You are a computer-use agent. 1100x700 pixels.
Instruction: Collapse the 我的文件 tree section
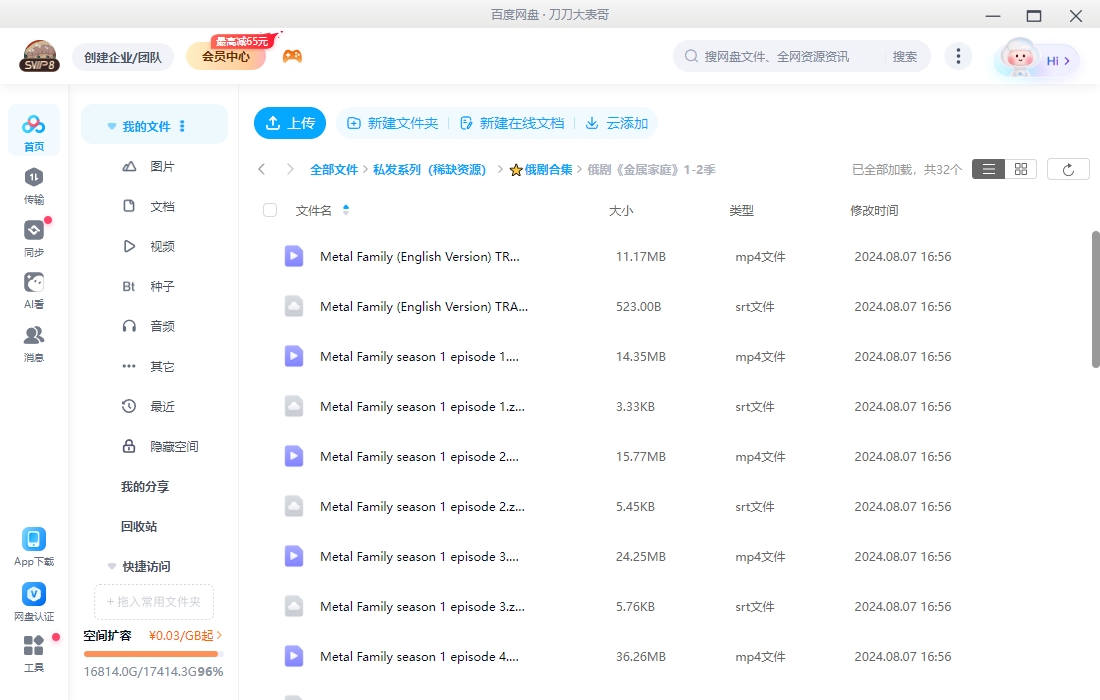coord(112,126)
